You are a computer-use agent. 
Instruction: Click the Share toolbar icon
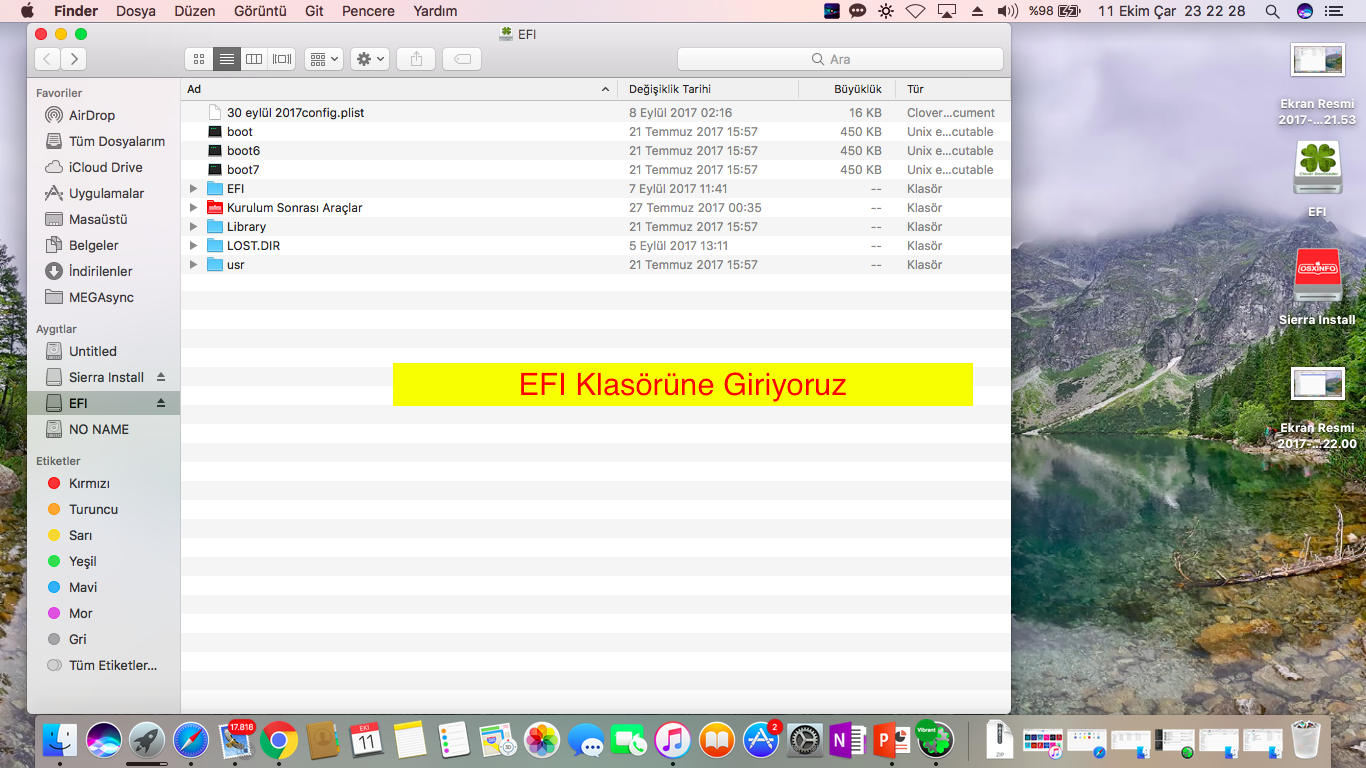pyautogui.click(x=416, y=59)
